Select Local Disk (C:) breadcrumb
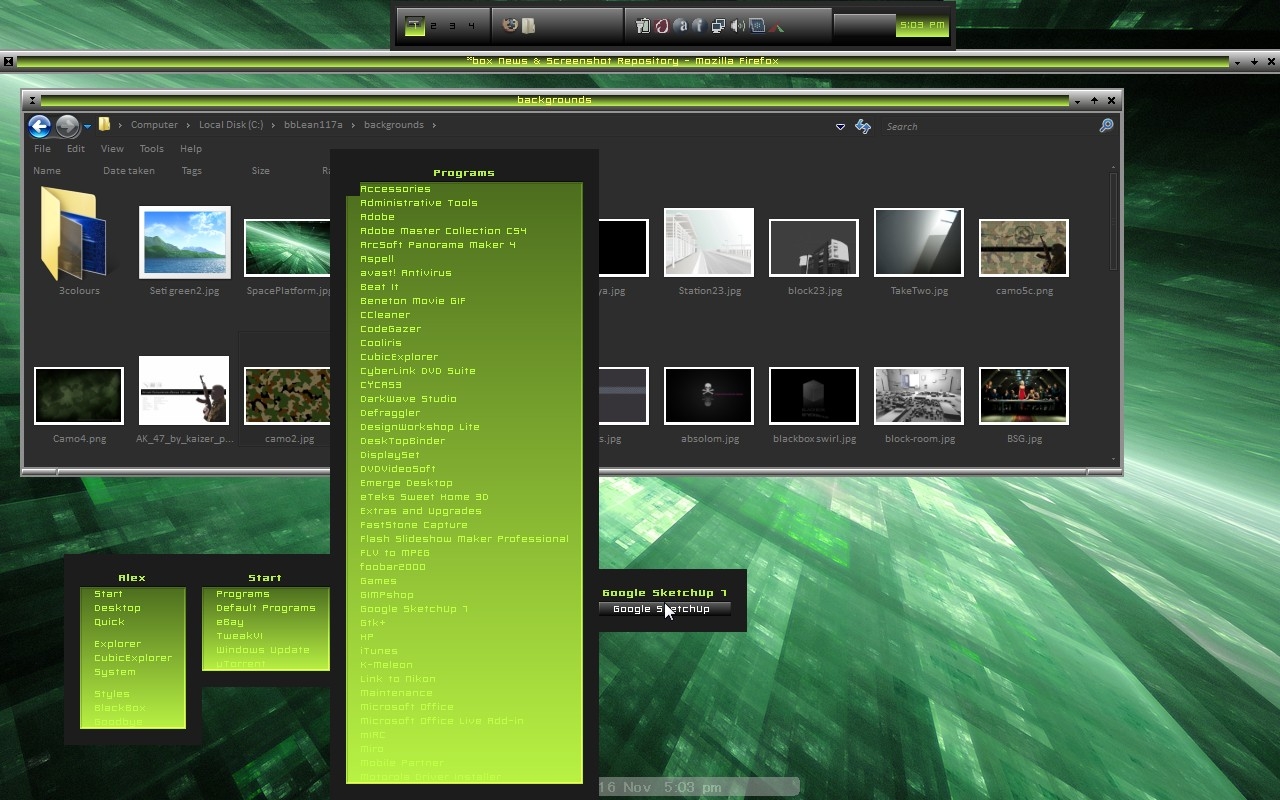1280x800 pixels. coord(231,125)
